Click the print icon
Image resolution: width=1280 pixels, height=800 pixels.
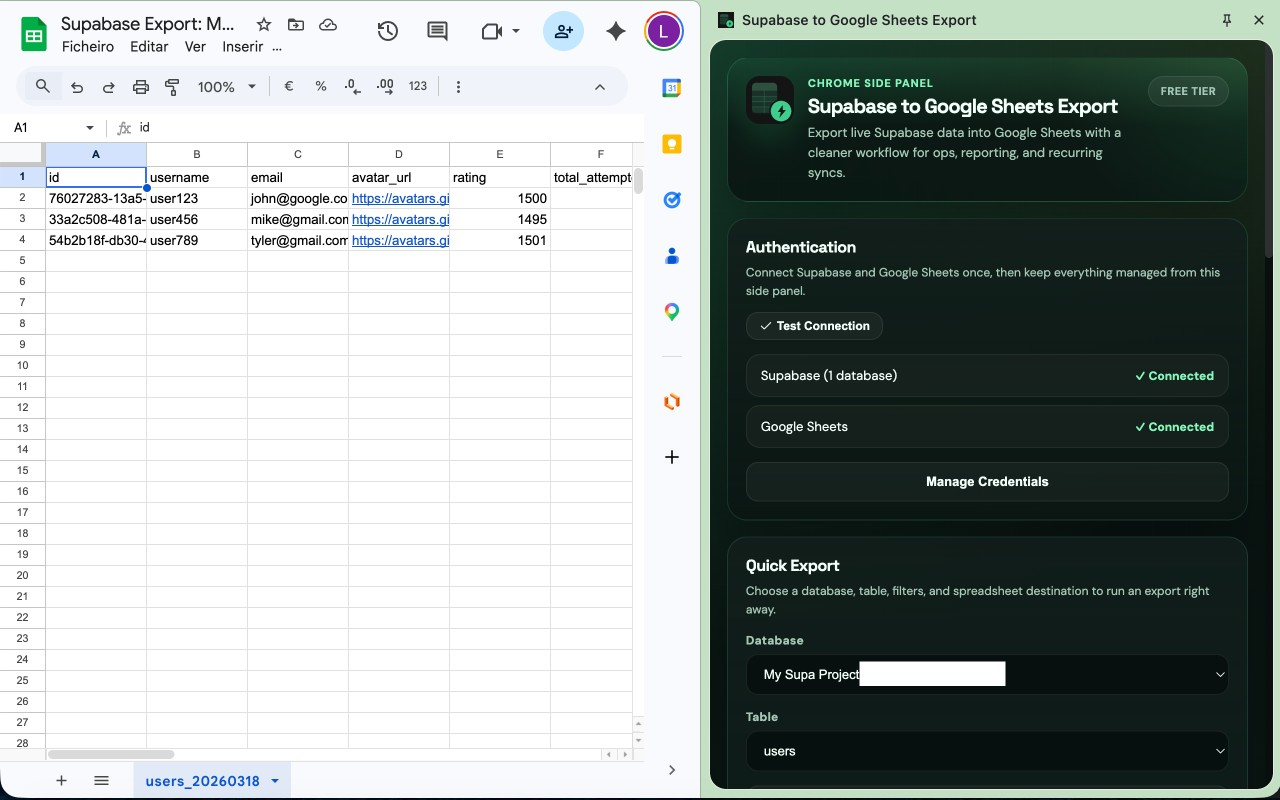click(x=141, y=87)
